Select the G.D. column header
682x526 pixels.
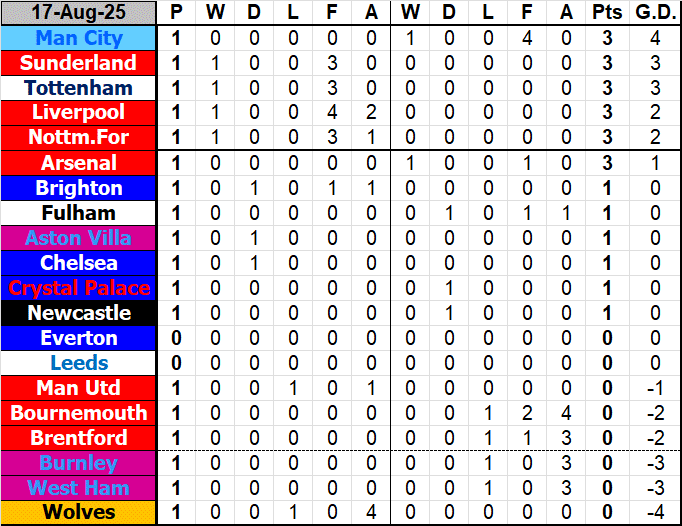655,13
